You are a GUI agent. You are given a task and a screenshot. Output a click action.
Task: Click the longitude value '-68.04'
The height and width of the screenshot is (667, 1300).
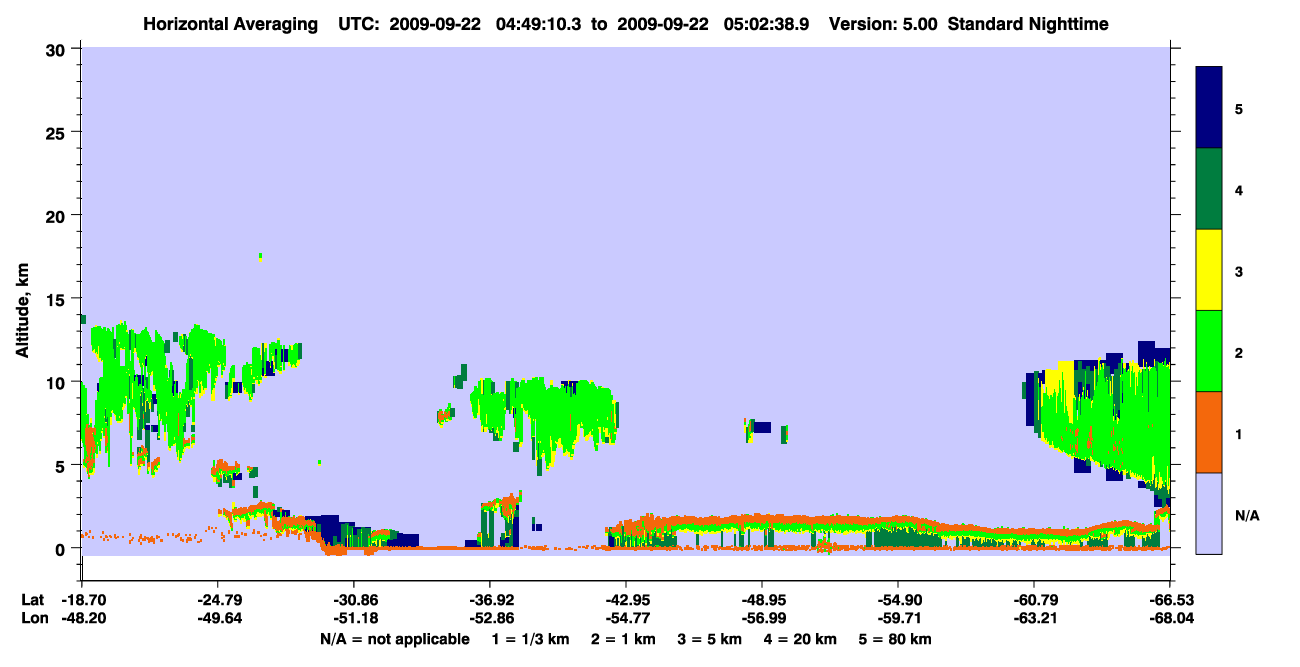point(1170,618)
